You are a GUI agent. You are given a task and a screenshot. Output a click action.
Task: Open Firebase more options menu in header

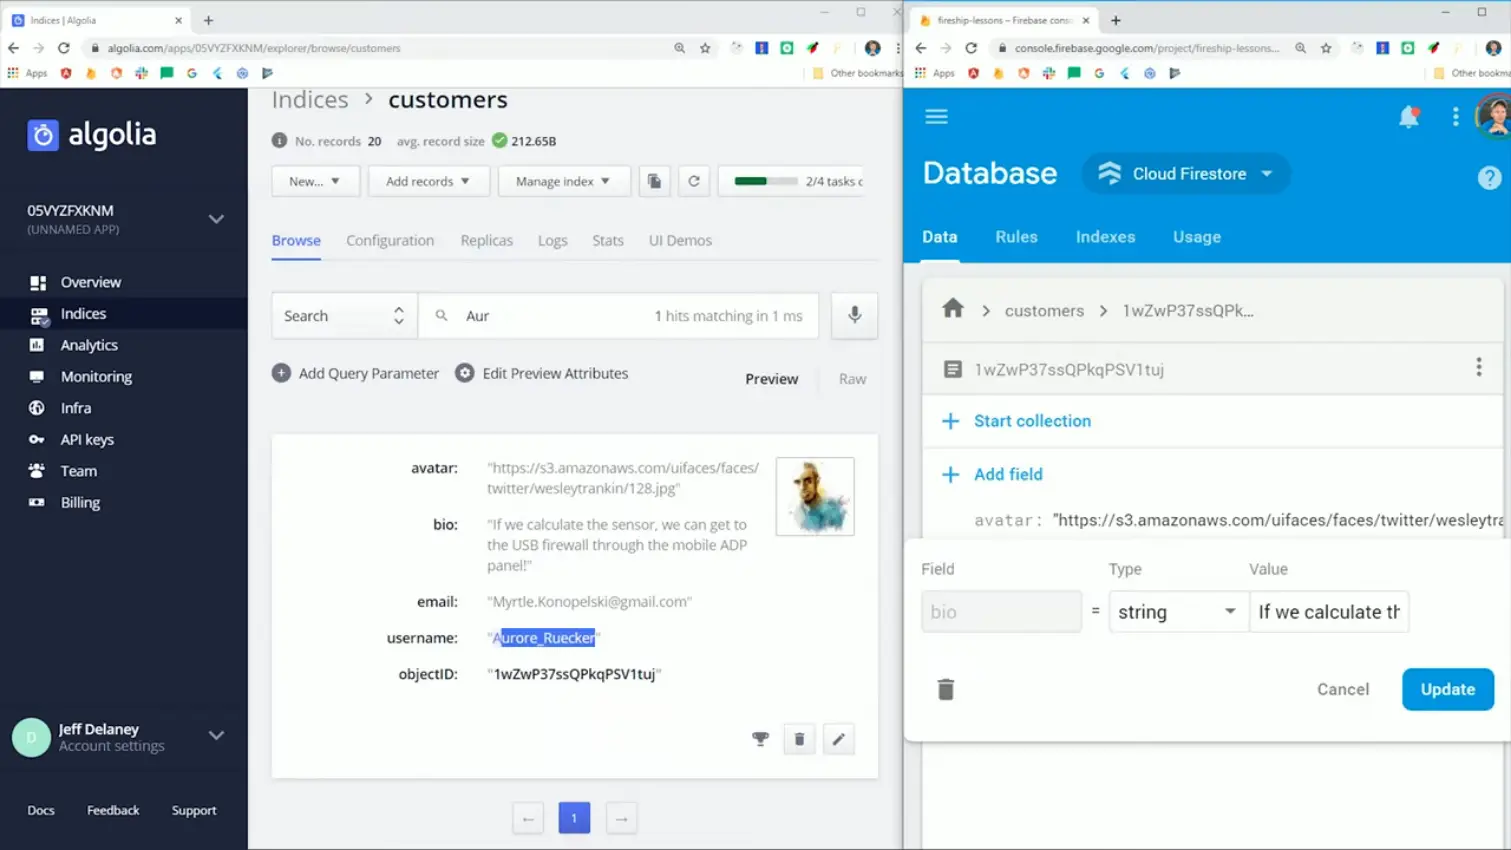(1455, 117)
